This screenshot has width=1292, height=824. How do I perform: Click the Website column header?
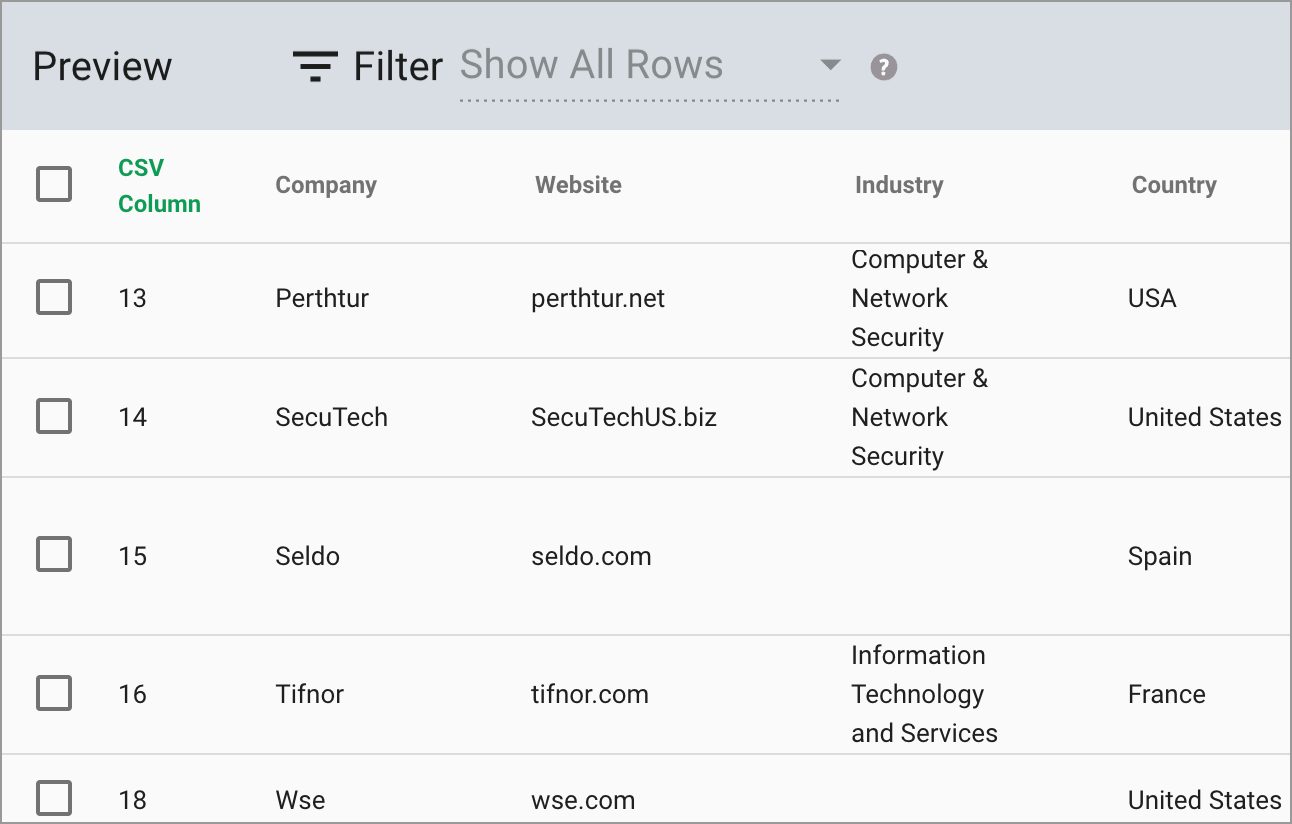tap(578, 185)
